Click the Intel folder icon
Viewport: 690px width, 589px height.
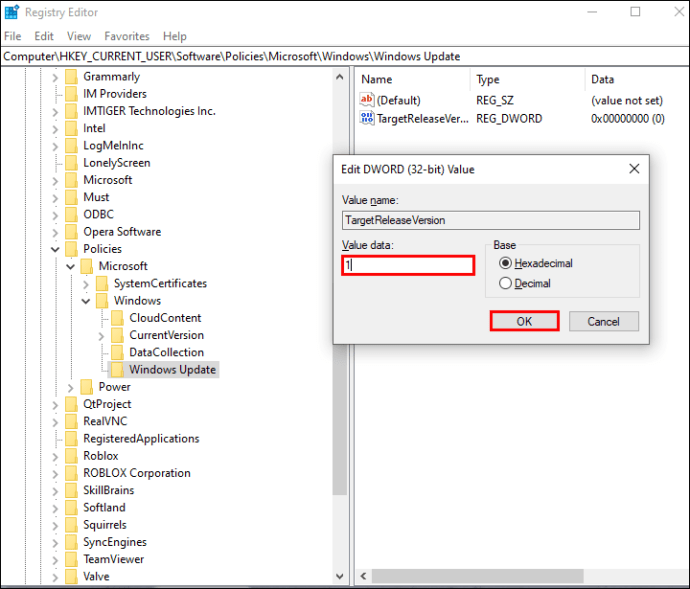(x=71, y=128)
